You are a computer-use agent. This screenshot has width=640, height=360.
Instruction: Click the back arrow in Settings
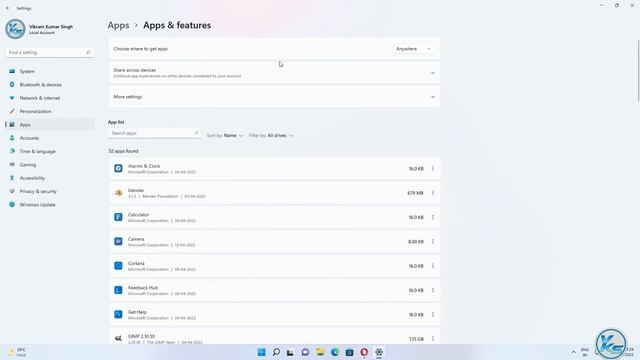coord(7,8)
